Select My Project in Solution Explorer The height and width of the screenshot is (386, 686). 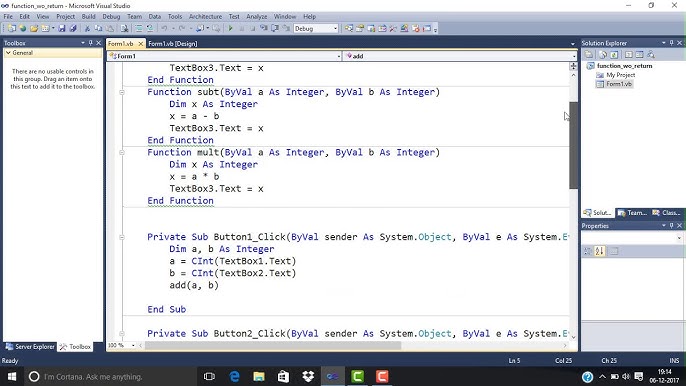point(620,75)
